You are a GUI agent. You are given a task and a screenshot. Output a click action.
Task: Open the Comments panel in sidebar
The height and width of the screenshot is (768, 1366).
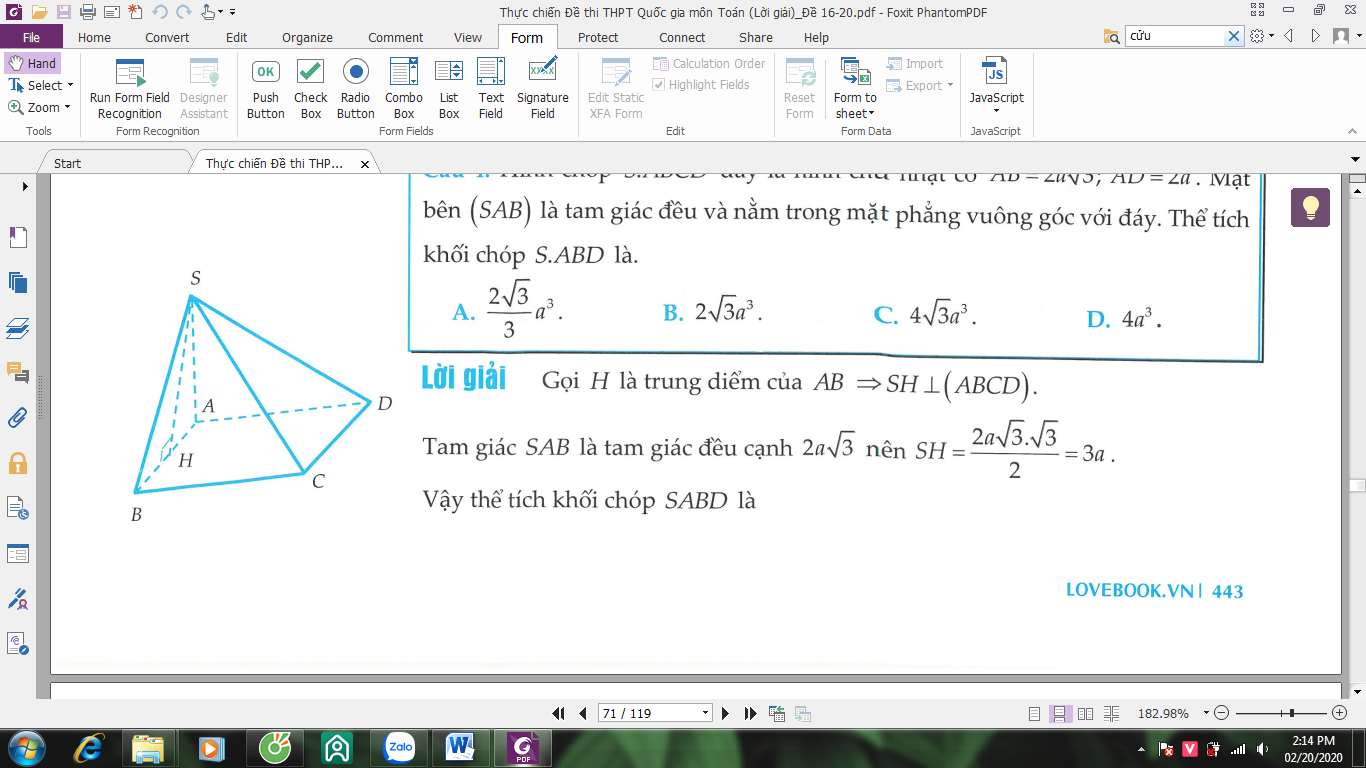[18, 373]
